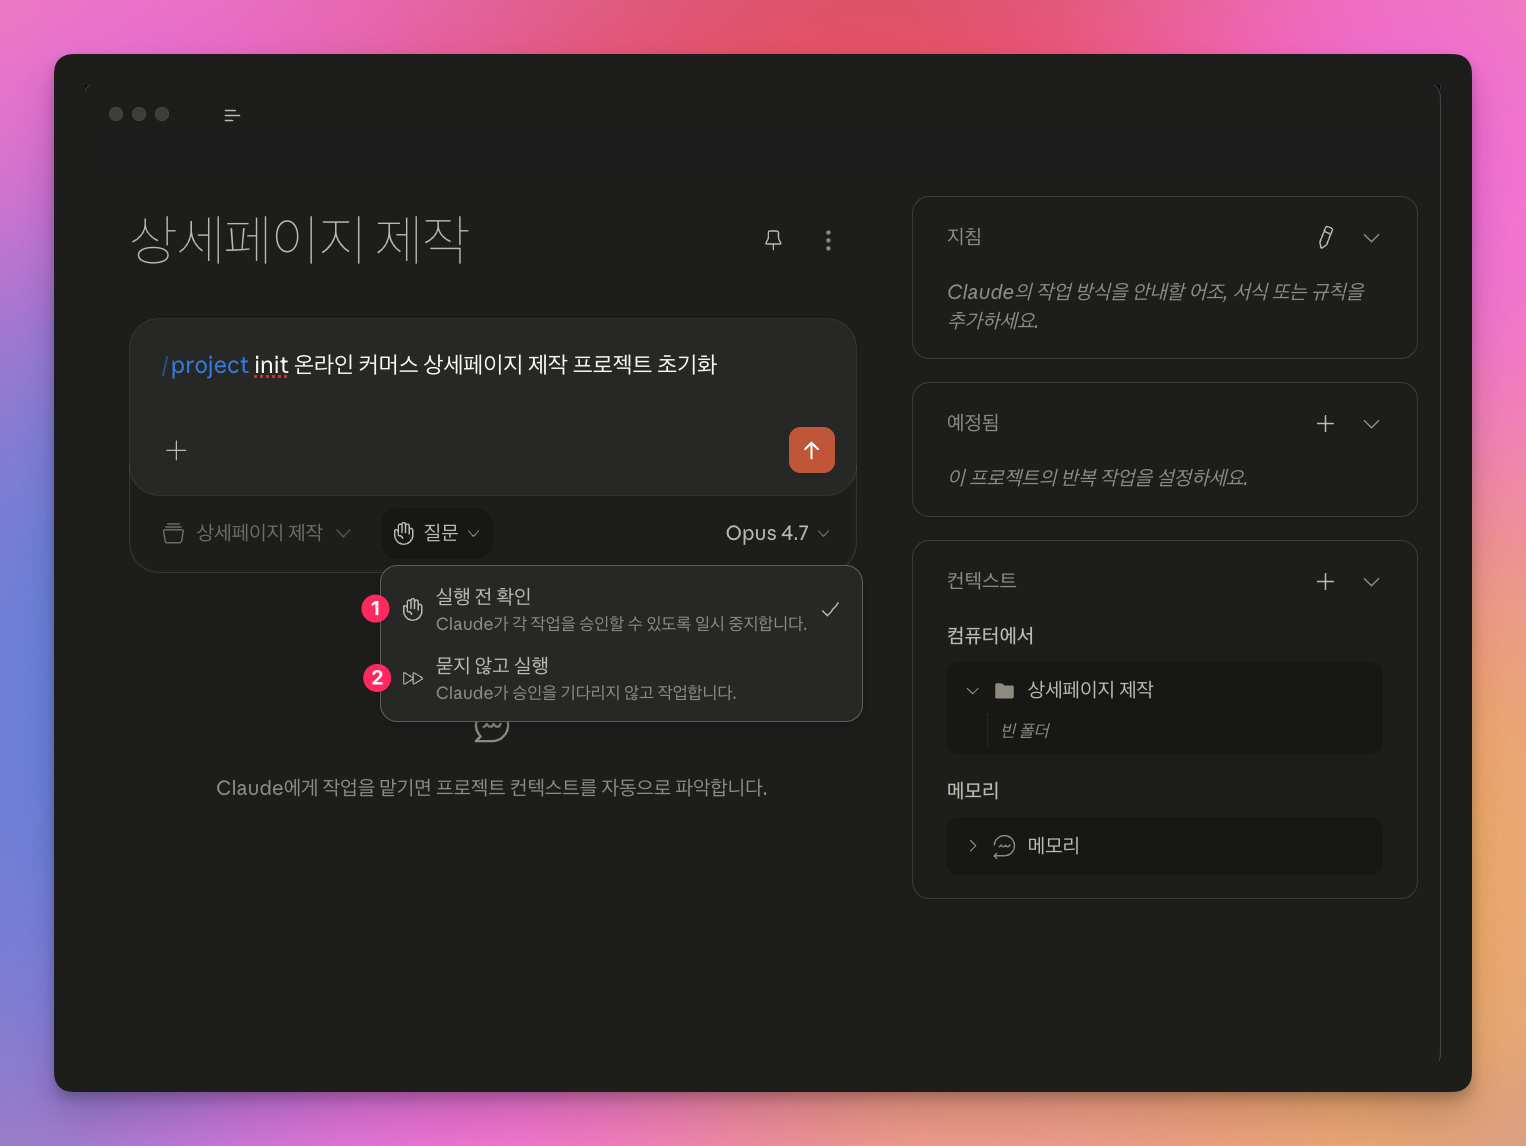Open the 질문 mode dropdown
The height and width of the screenshot is (1146, 1526).
tap(437, 533)
